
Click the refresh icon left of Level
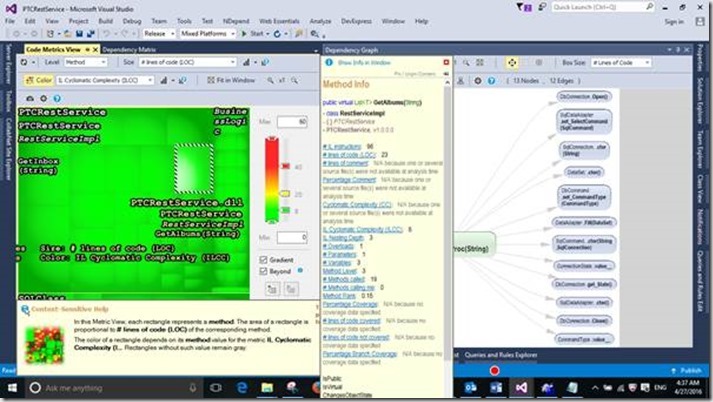click(x=24, y=62)
